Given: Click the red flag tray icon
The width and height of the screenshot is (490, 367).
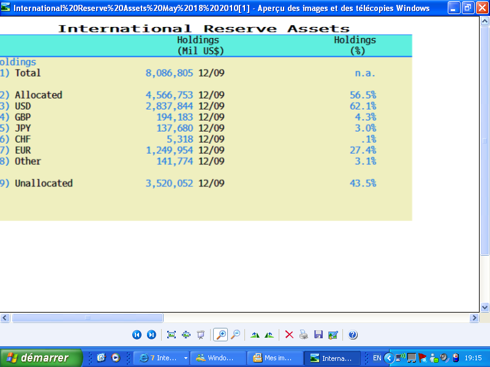Looking at the screenshot, I should 422,358.
